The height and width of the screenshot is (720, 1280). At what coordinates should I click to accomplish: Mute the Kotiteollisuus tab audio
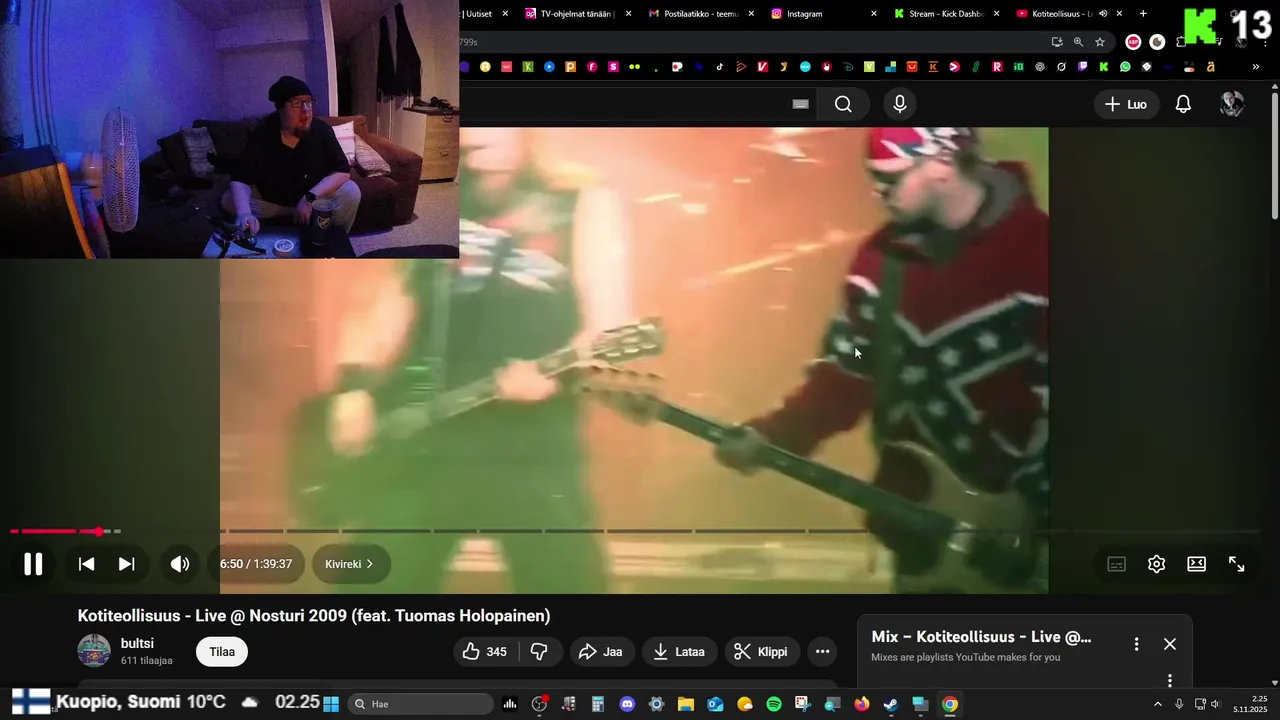tap(1103, 14)
